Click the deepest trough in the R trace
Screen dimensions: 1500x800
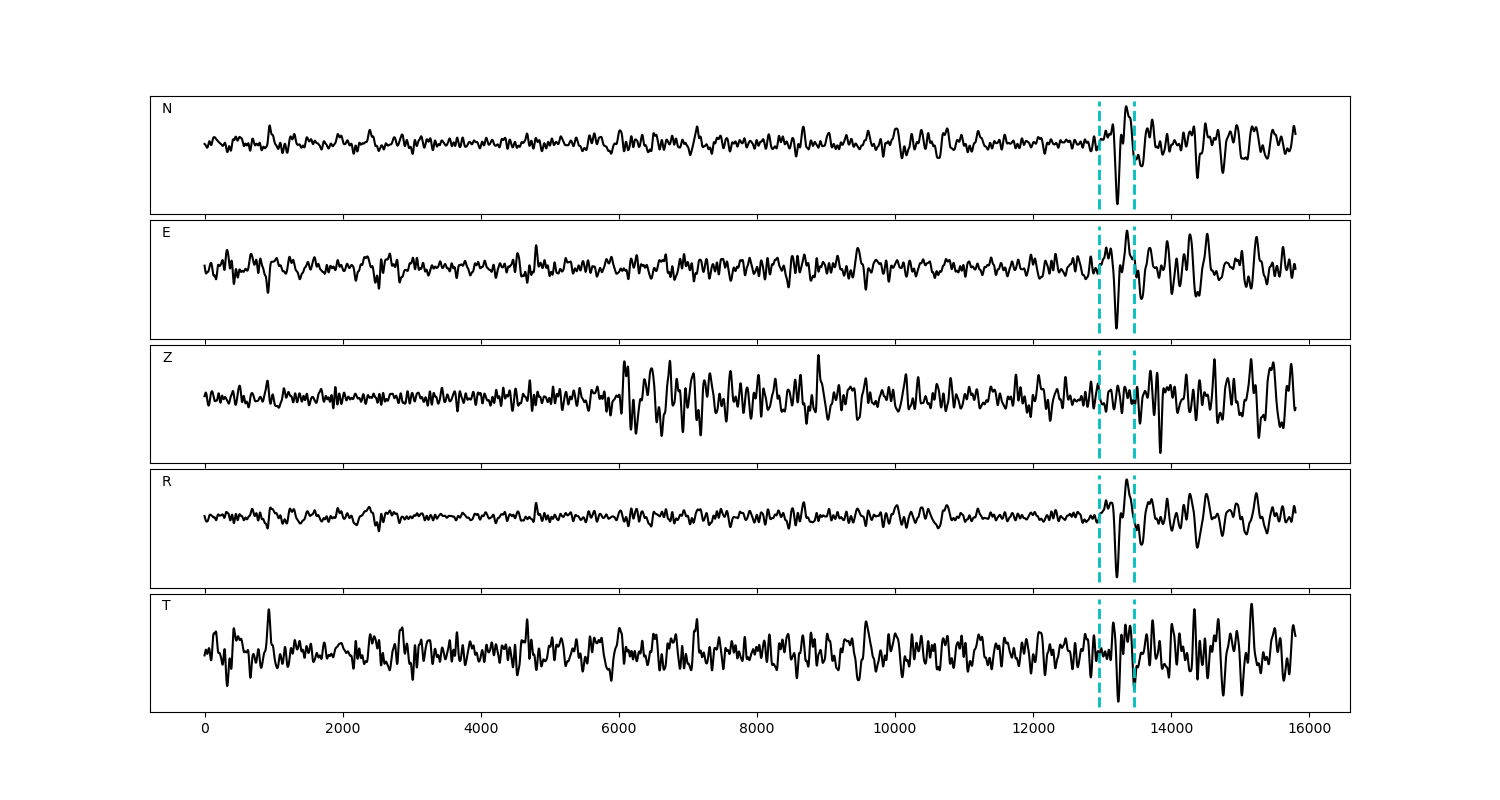pos(1117,577)
